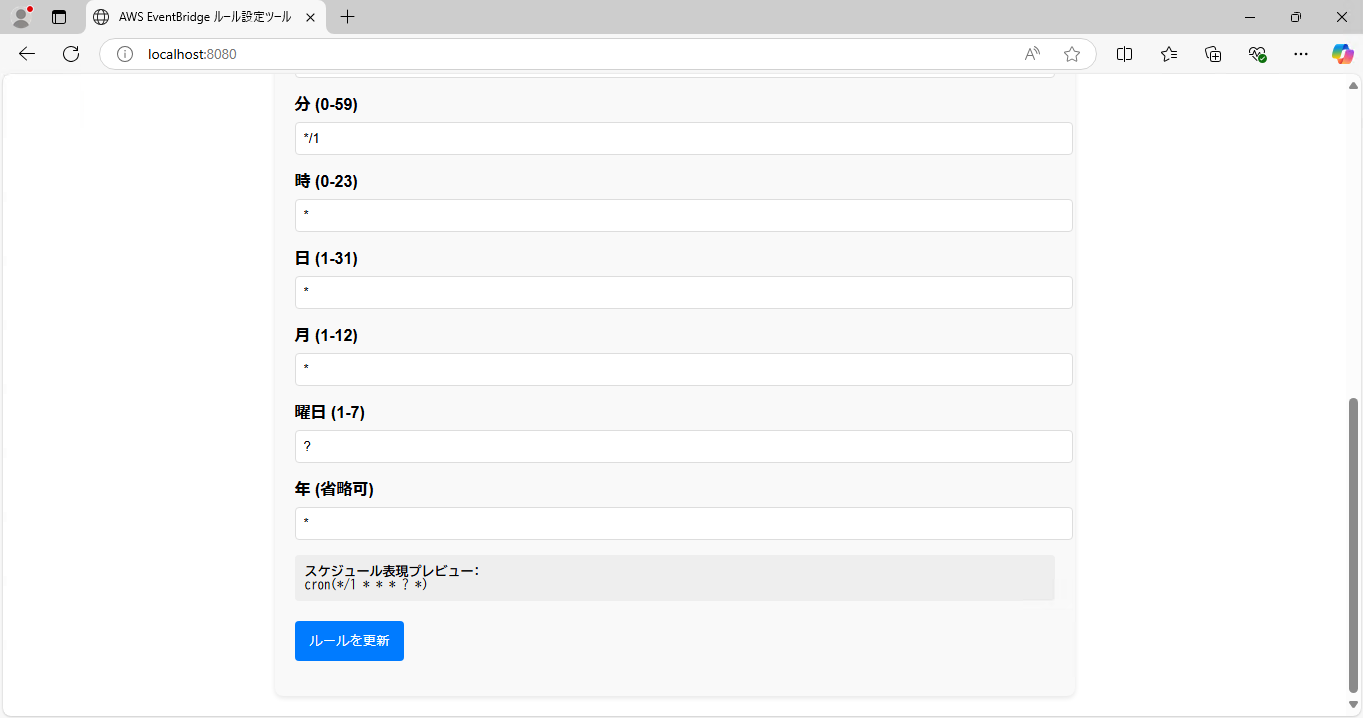The width and height of the screenshot is (1363, 718).
Task: Open the Copilot sidebar icon
Action: pos(1342,54)
